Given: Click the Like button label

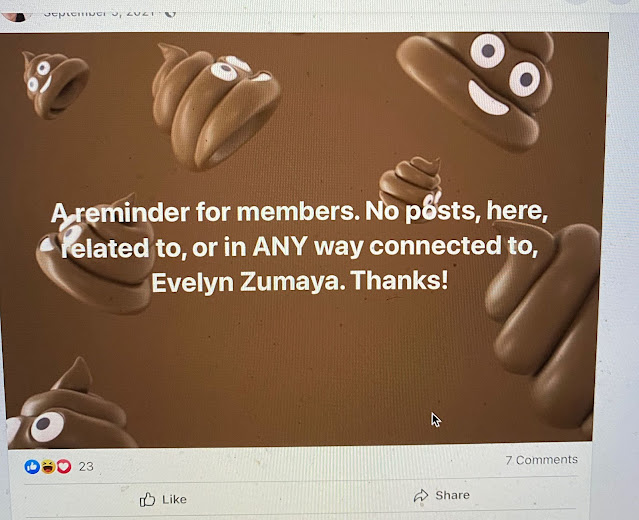Looking at the screenshot, I should (x=174, y=499).
